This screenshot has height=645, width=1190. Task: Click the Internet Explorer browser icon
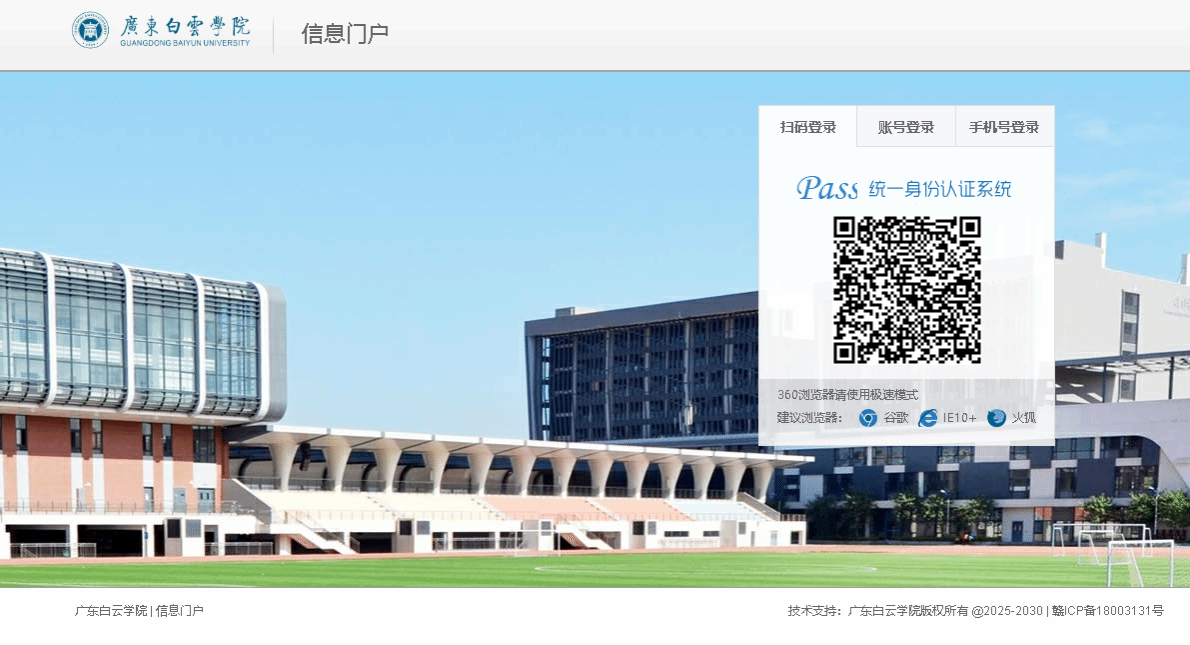(x=928, y=418)
